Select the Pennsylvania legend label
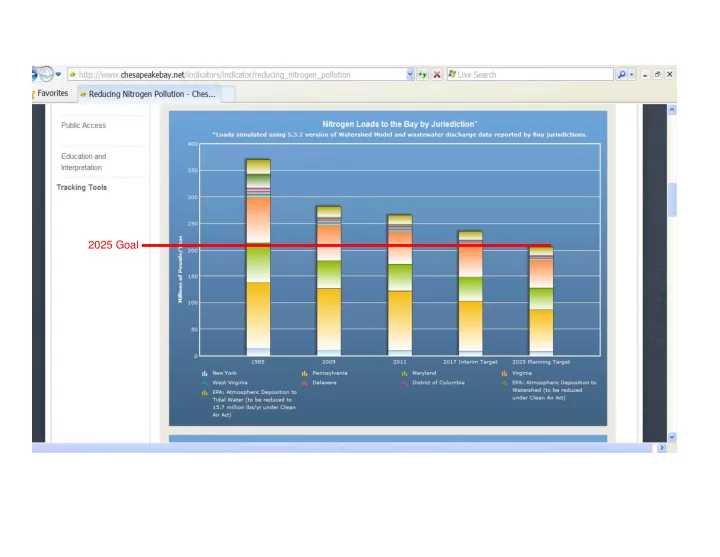The height and width of the screenshot is (557, 720). 330,373
